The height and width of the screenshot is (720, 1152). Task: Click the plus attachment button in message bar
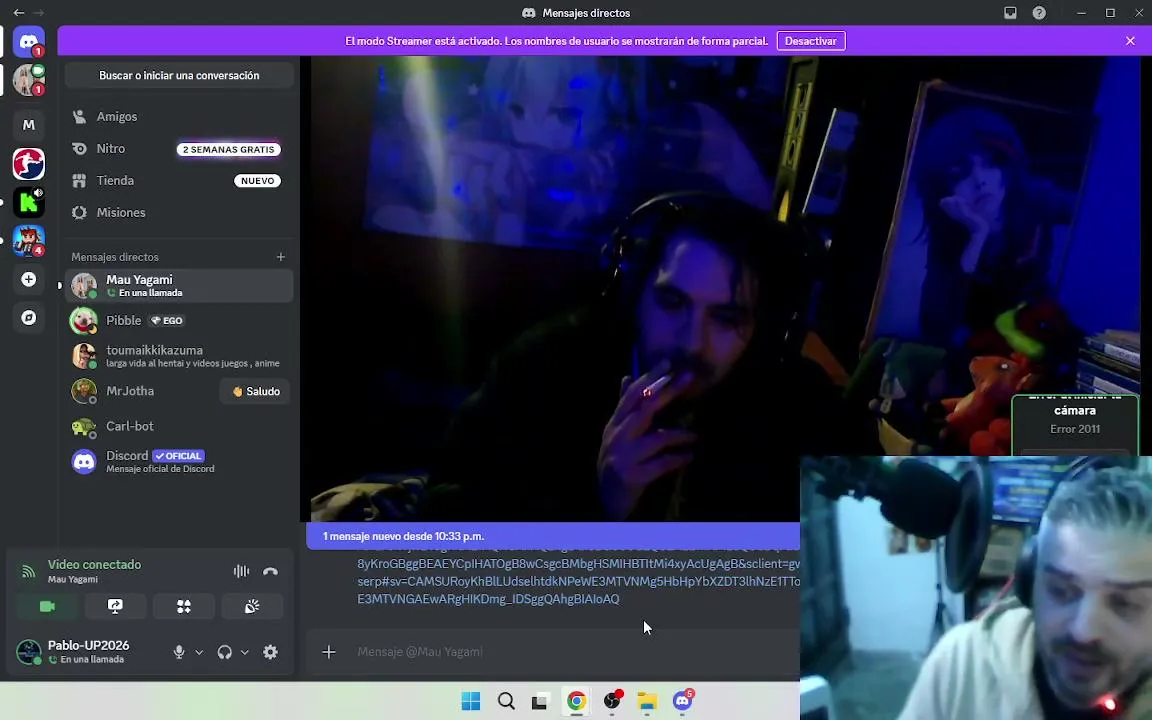point(328,652)
